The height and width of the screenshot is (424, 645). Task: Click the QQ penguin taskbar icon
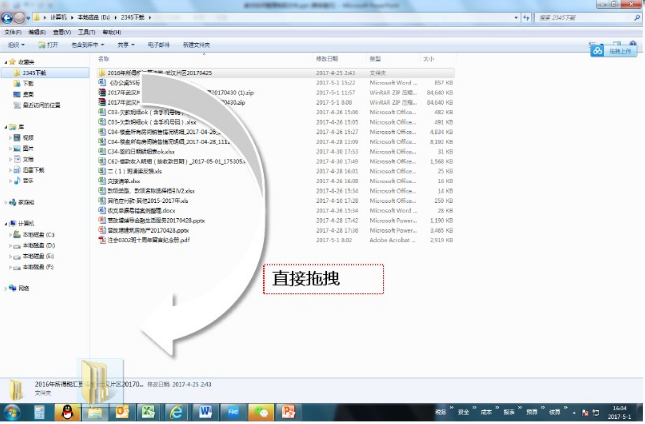[x=67, y=411]
